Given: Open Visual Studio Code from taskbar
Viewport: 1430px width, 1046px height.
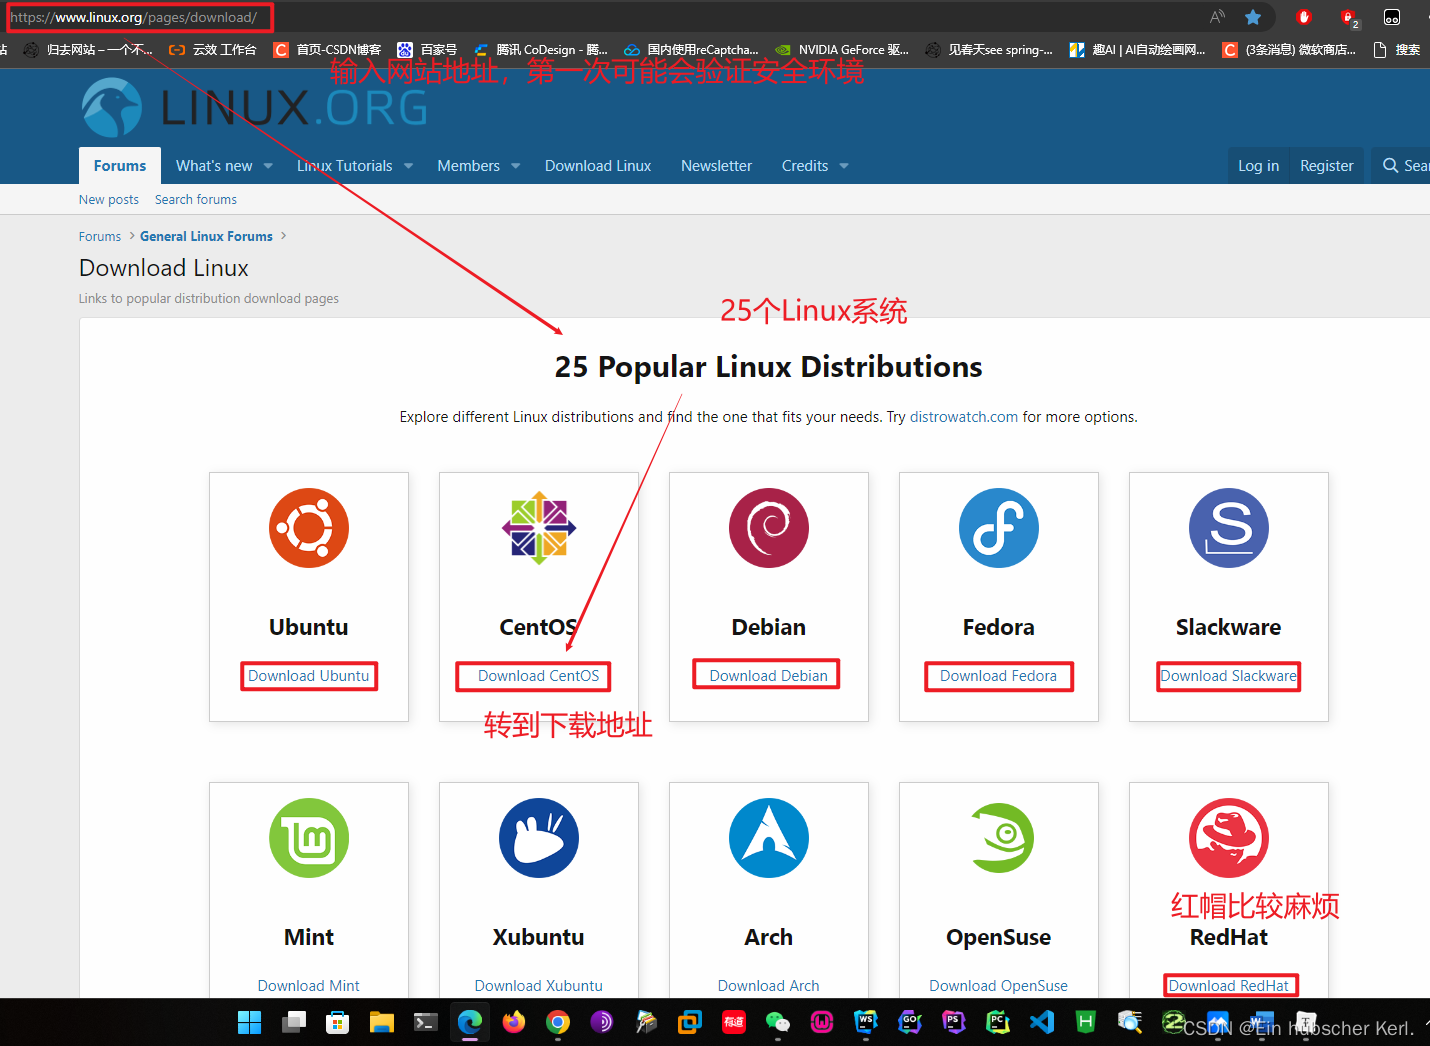Looking at the screenshot, I should coord(1042,1022).
